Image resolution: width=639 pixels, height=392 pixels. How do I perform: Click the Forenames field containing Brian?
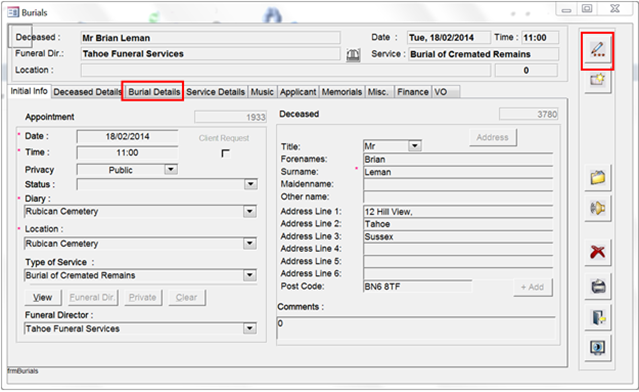pyautogui.click(x=458, y=159)
